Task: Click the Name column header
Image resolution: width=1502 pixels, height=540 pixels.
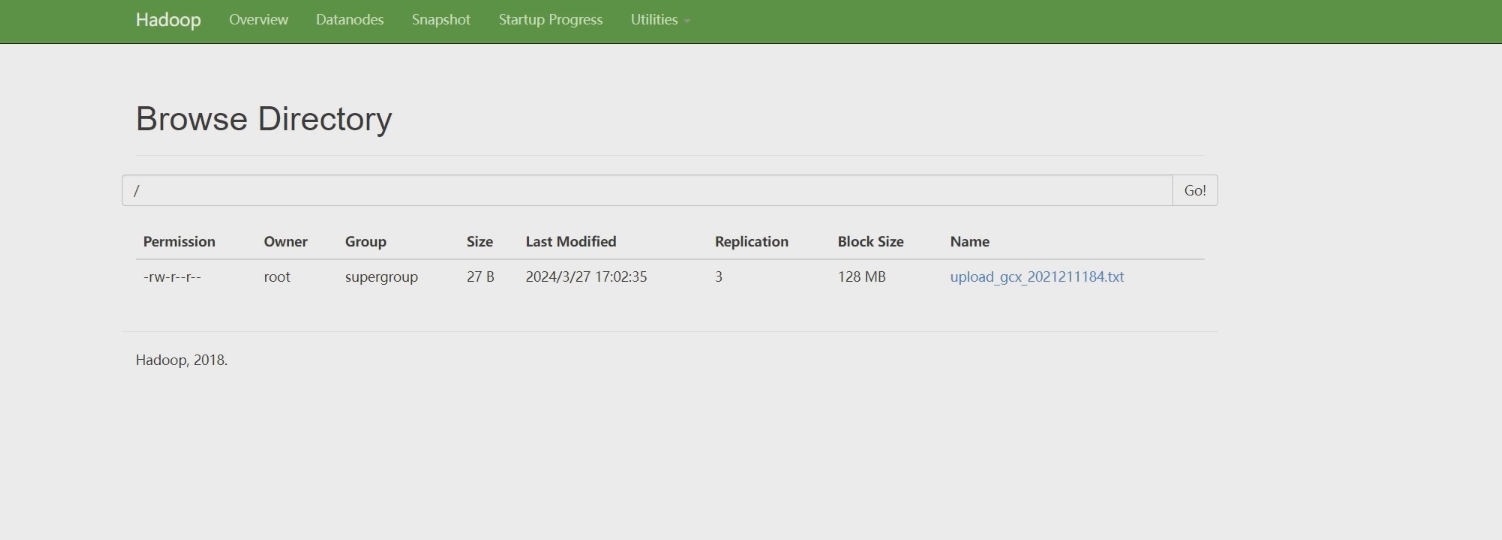Action: click(970, 242)
